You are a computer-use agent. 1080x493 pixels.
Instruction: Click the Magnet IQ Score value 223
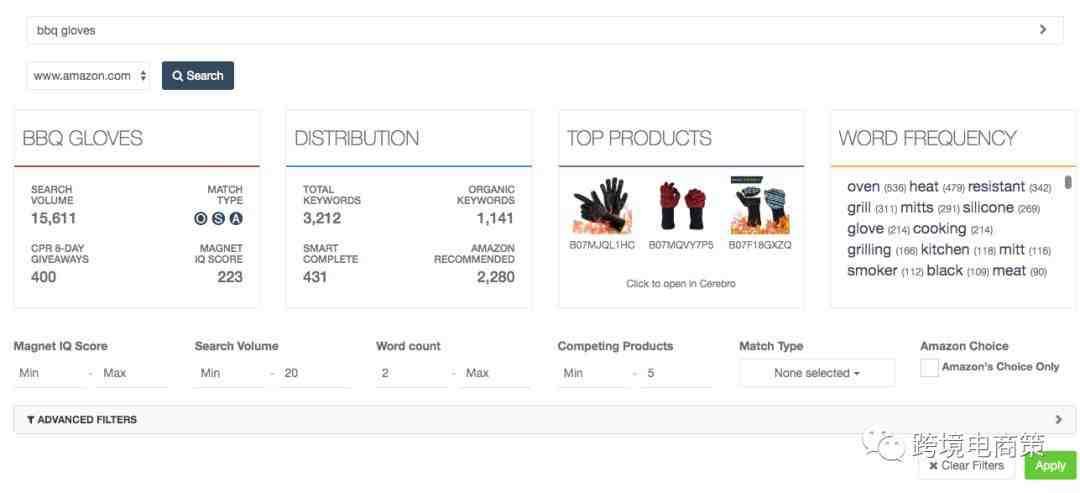(230, 277)
